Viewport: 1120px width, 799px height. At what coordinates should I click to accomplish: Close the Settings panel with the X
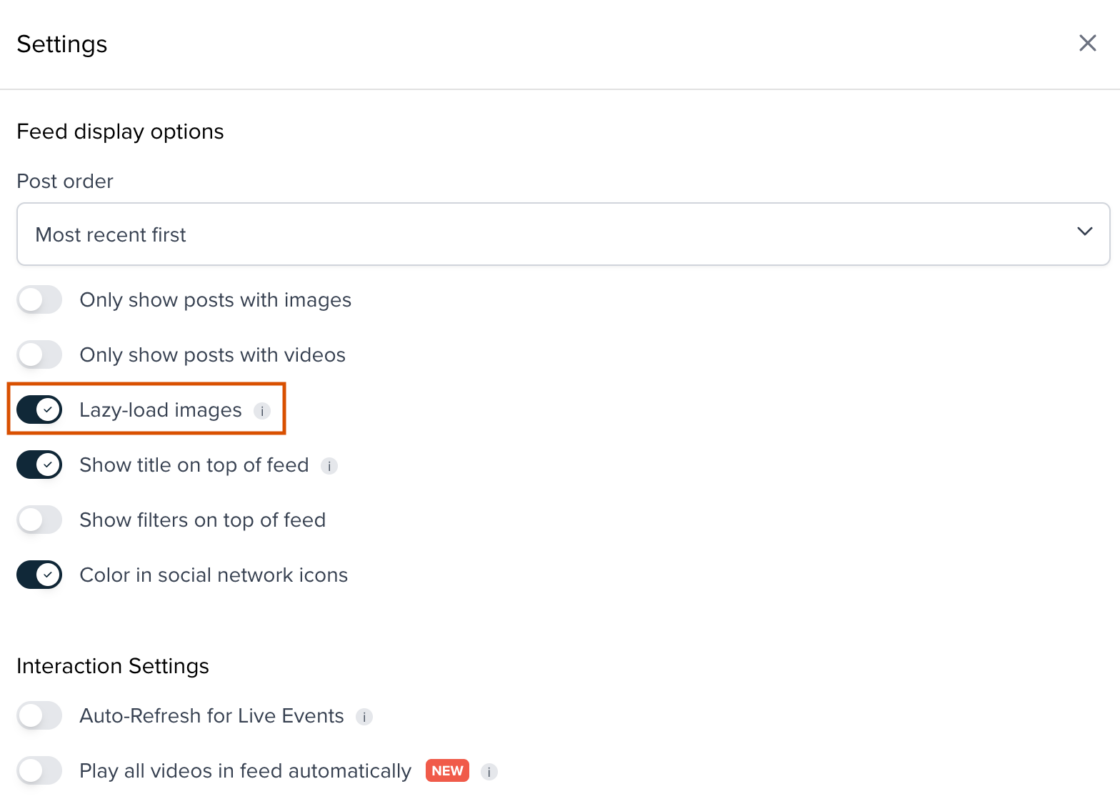pyautogui.click(x=1087, y=44)
